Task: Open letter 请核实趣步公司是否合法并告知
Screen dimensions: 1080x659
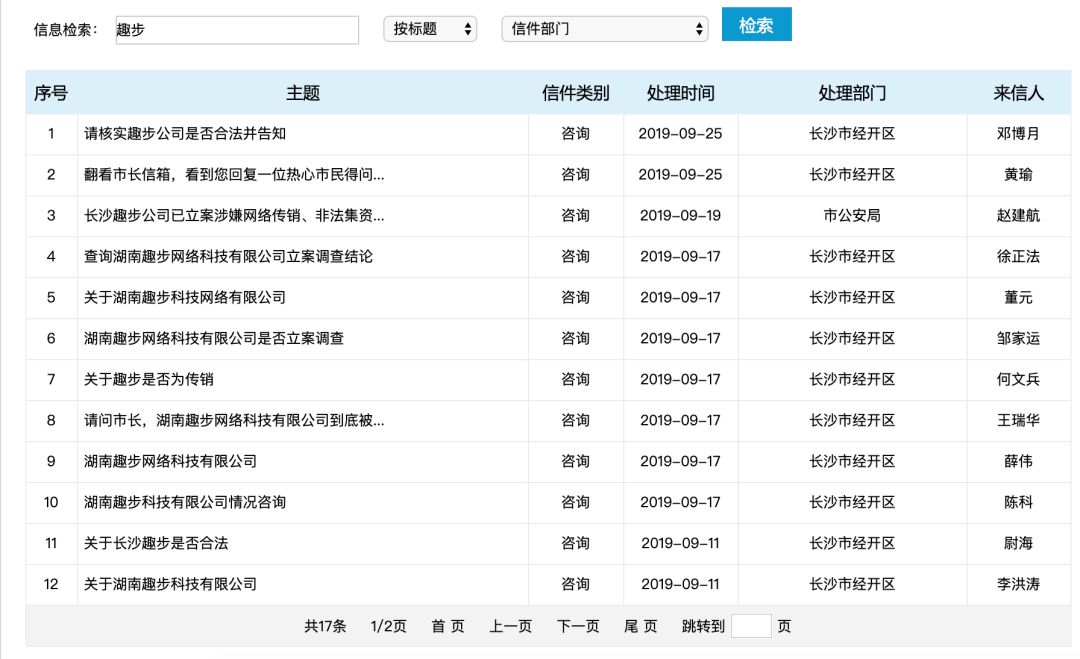Action: tap(185, 134)
